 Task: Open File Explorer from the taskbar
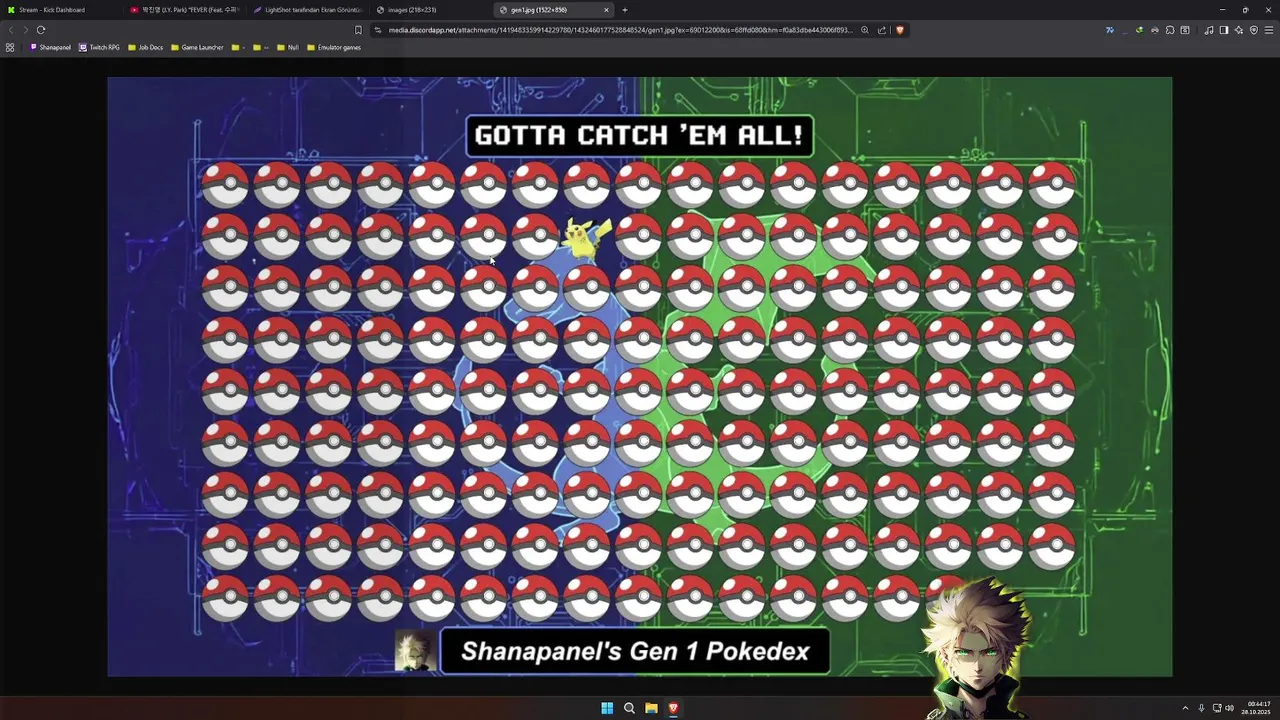click(651, 708)
